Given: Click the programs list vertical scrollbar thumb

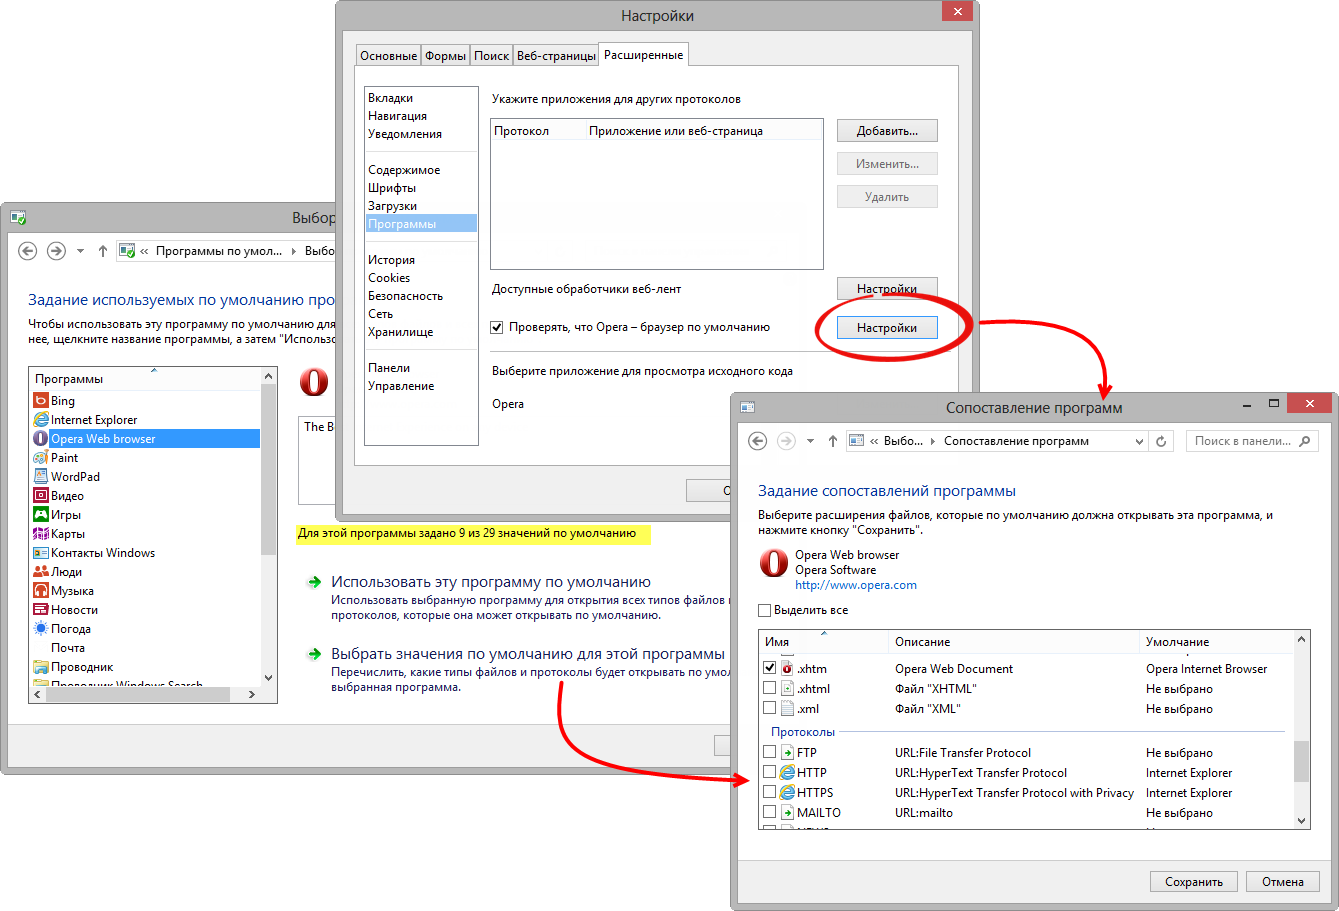Looking at the screenshot, I should click(x=268, y=468).
